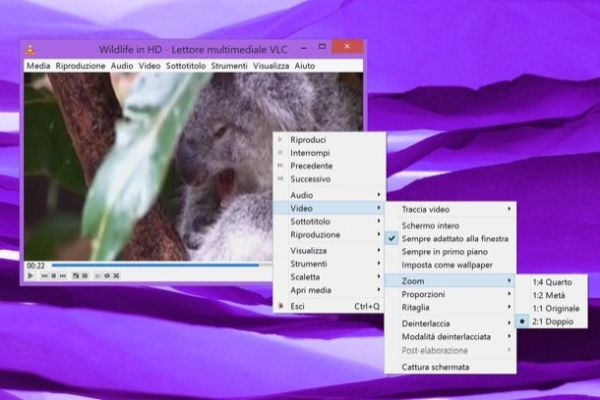The width and height of the screenshot is (600, 400).
Task: Click the VLC cone icon in the title bar
Action: click(31, 49)
